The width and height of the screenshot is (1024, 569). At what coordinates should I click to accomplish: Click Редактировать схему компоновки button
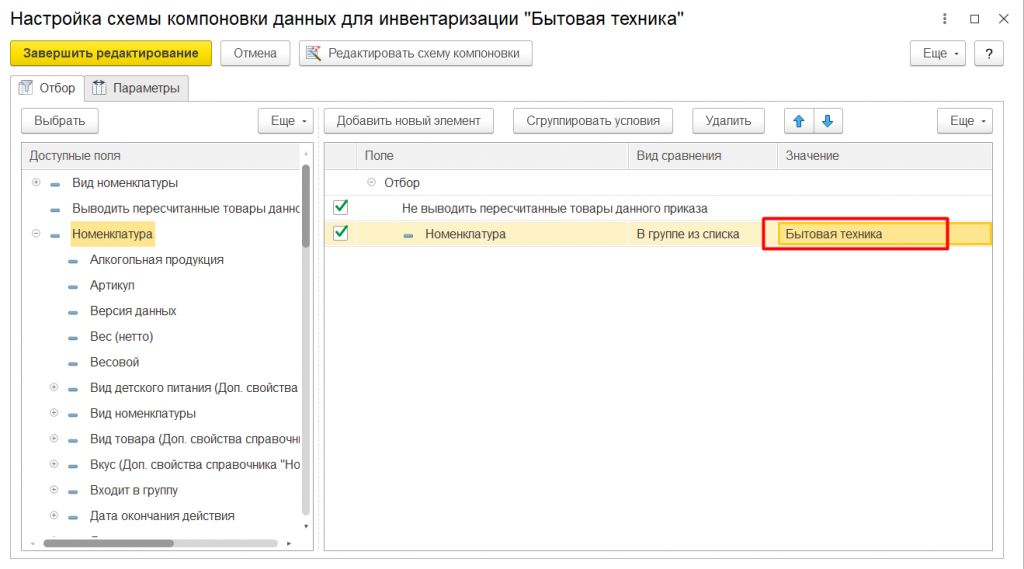(x=415, y=54)
